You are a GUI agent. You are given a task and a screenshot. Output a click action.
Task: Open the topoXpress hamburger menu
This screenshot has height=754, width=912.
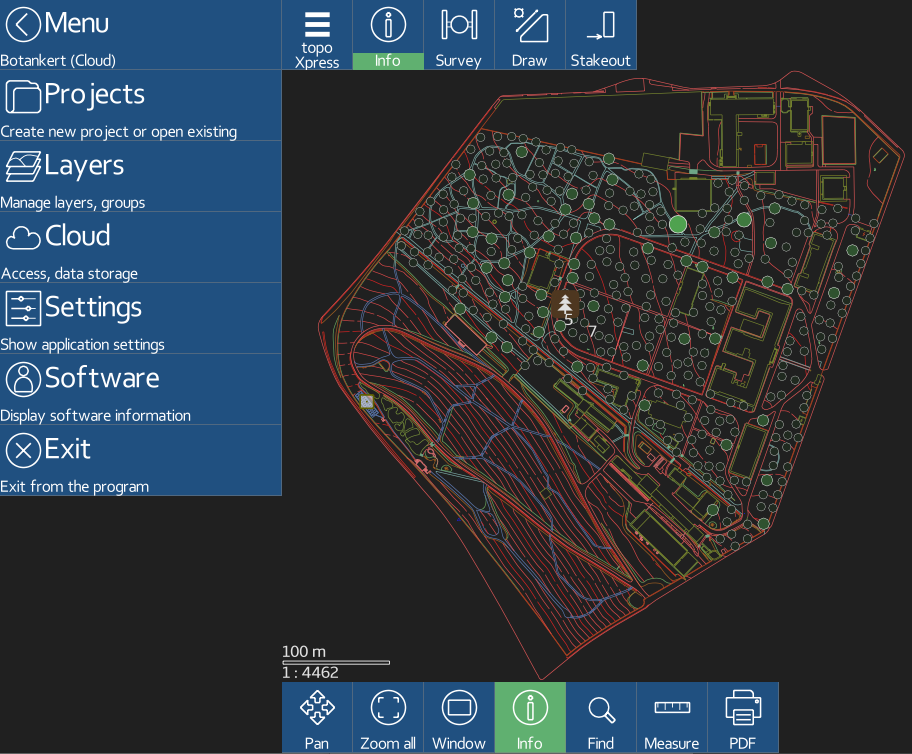(317, 35)
